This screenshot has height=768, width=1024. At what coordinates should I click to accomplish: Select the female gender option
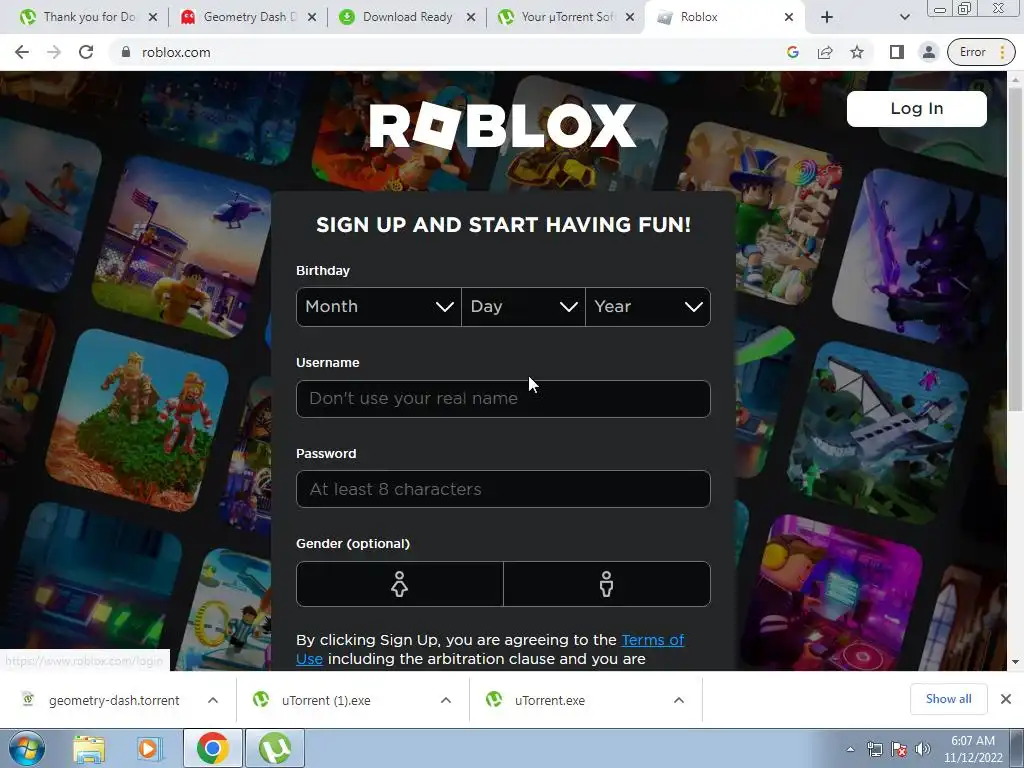point(400,584)
